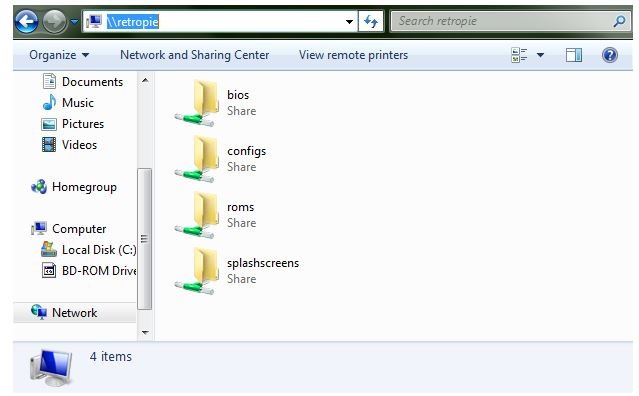Open Homegroup in the navigation pane
Viewport: 639px width, 396px height.
pyautogui.click(x=84, y=187)
